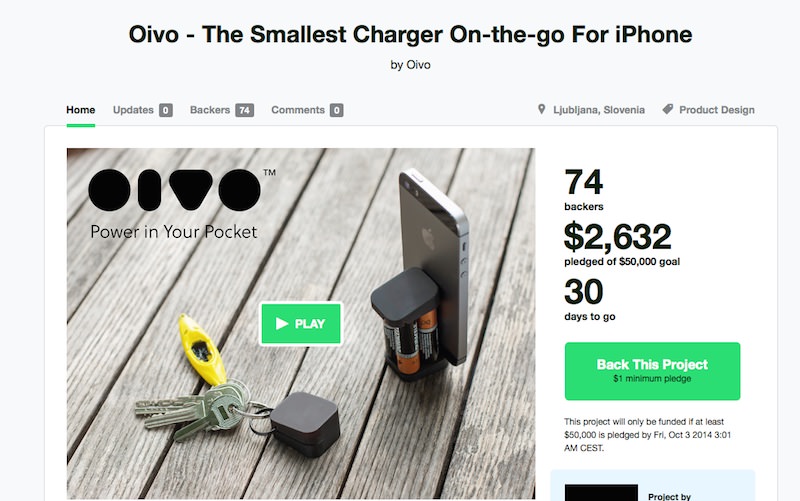This screenshot has width=800, height=501.
Task: Click the Project by label
Action: (x=669, y=496)
